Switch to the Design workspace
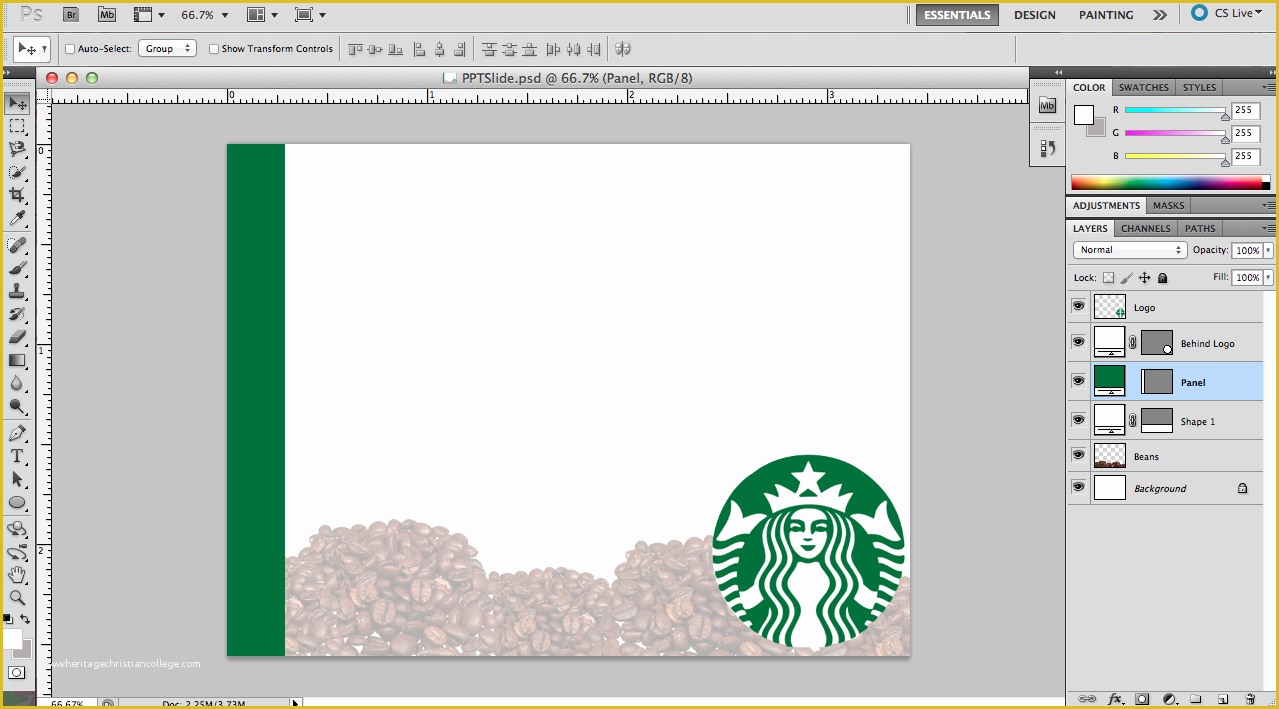Image resolution: width=1279 pixels, height=709 pixels. pyautogui.click(x=1034, y=15)
